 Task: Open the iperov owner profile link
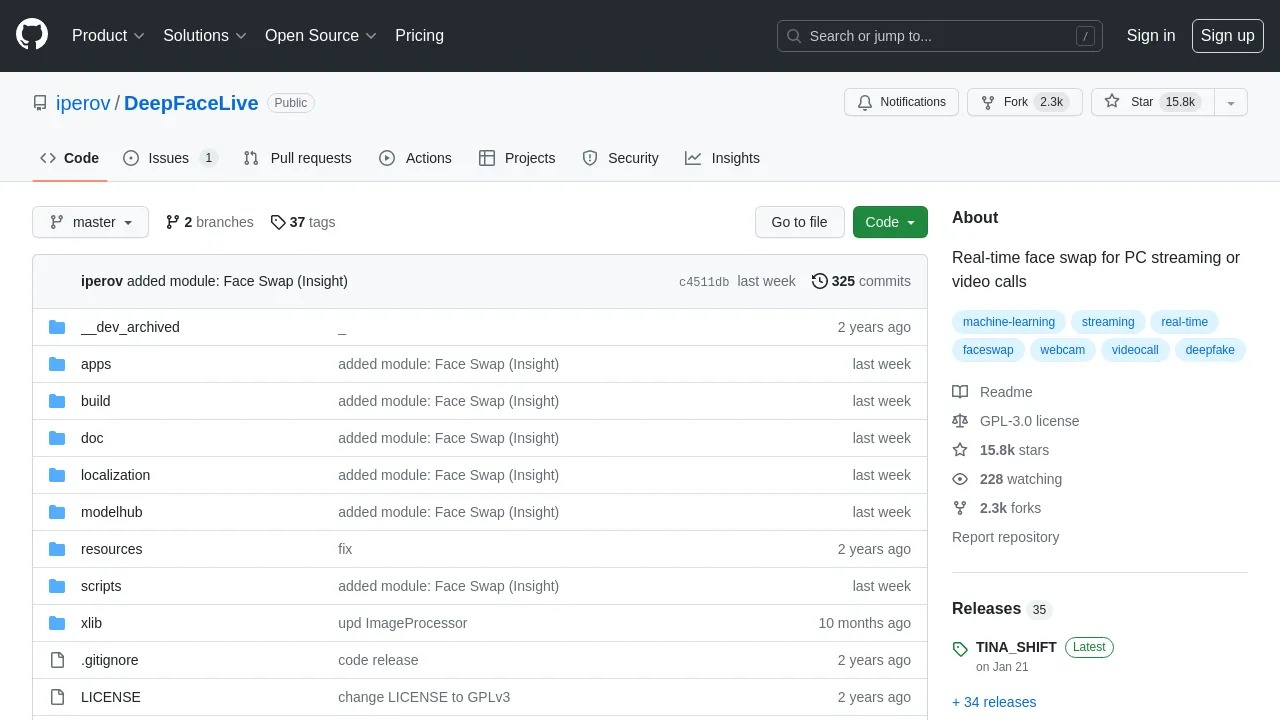[x=84, y=103]
